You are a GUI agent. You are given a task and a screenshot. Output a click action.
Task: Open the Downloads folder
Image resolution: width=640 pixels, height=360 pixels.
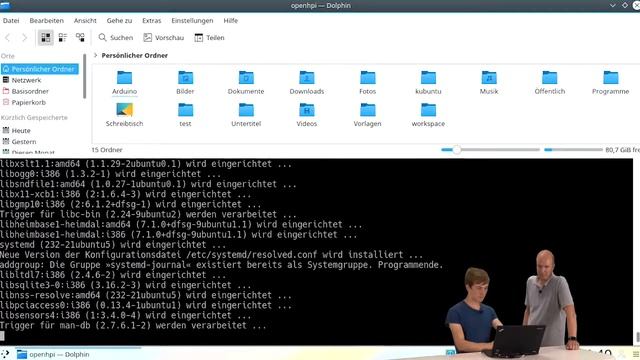pos(307,83)
